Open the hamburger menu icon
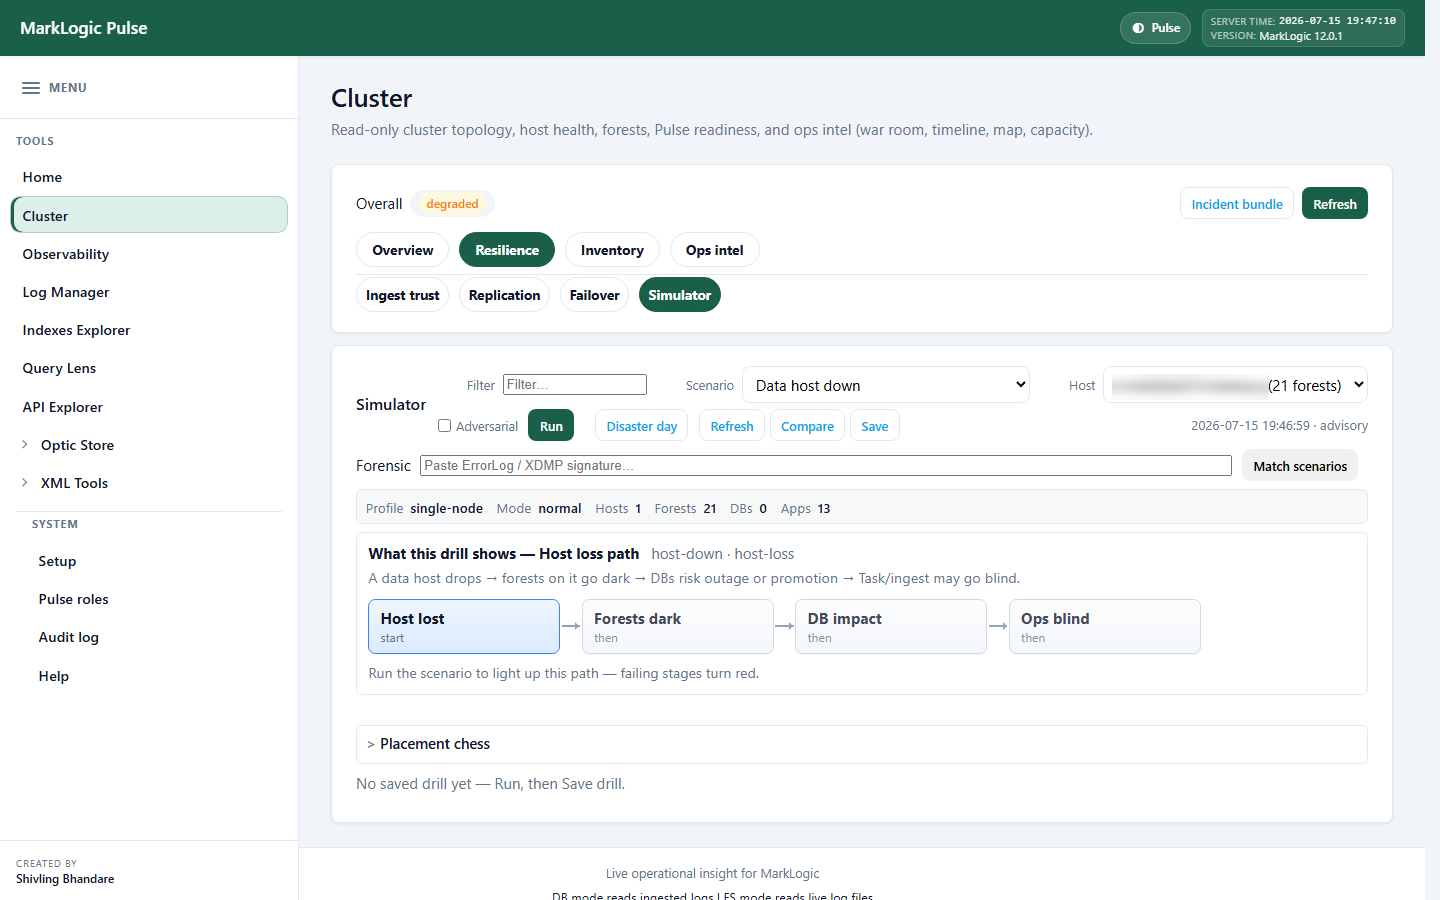 31,88
